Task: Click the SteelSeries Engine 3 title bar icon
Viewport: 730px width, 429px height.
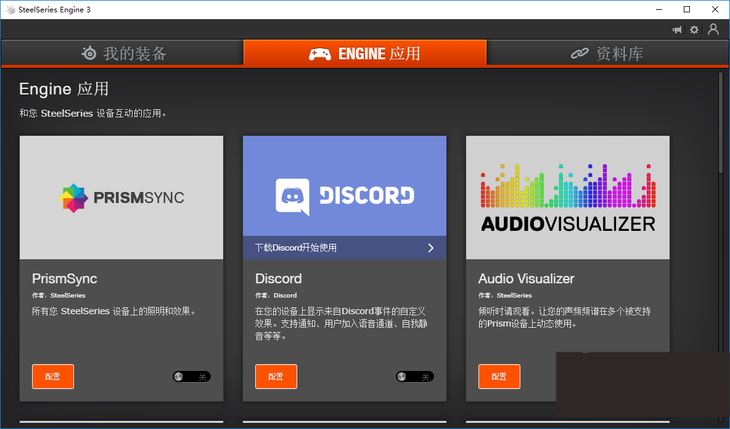Action: point(11,9)
